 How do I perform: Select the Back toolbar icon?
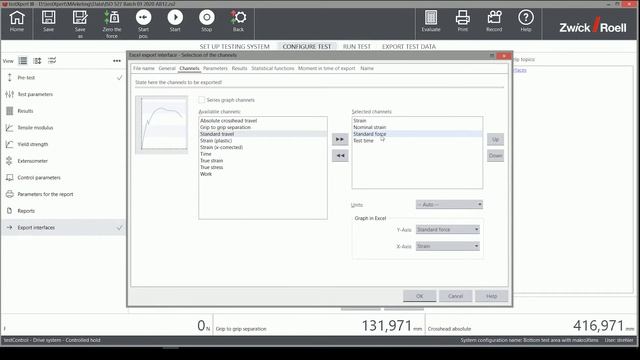pos(238,21)
